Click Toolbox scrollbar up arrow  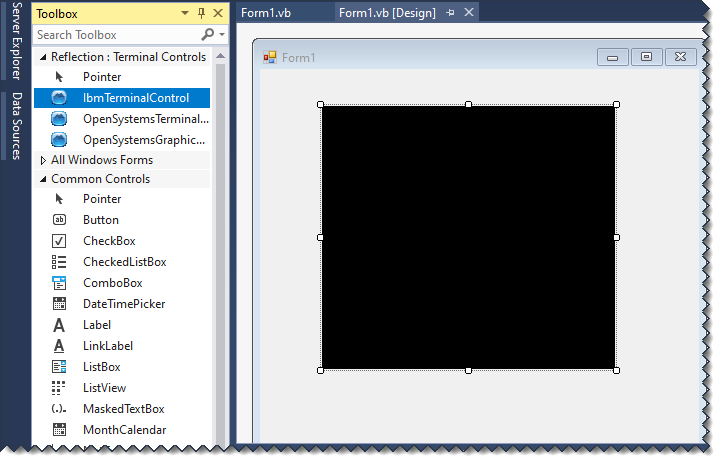click(220, 56)
